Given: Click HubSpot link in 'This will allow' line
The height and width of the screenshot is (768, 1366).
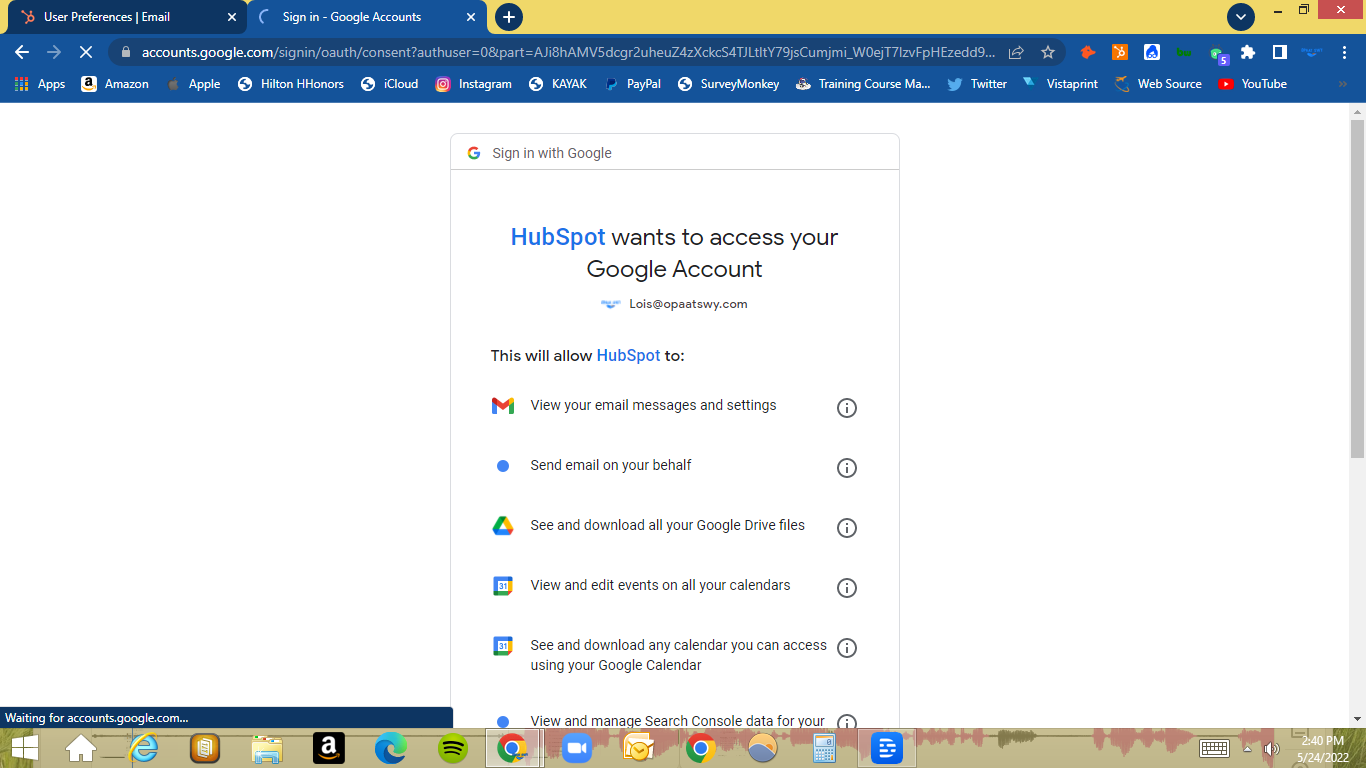Looking at the screenshot, I should coord(628,356).
